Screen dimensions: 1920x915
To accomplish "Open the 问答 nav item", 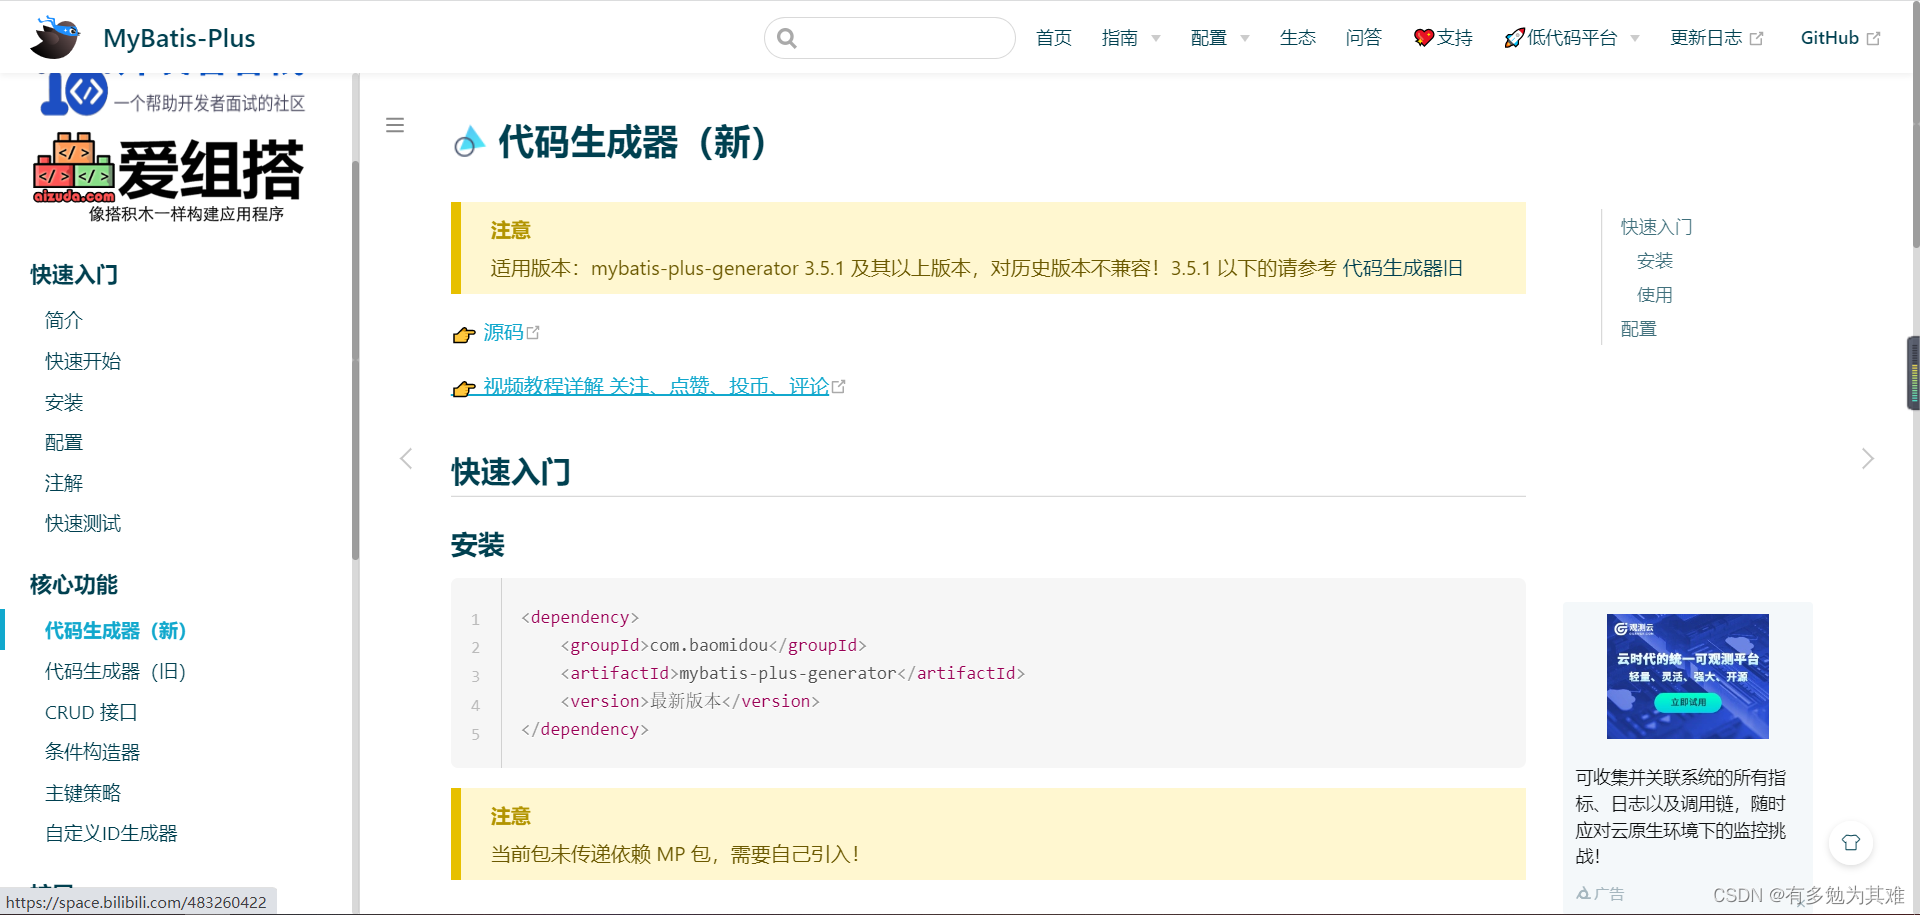I will (1363, 38).
